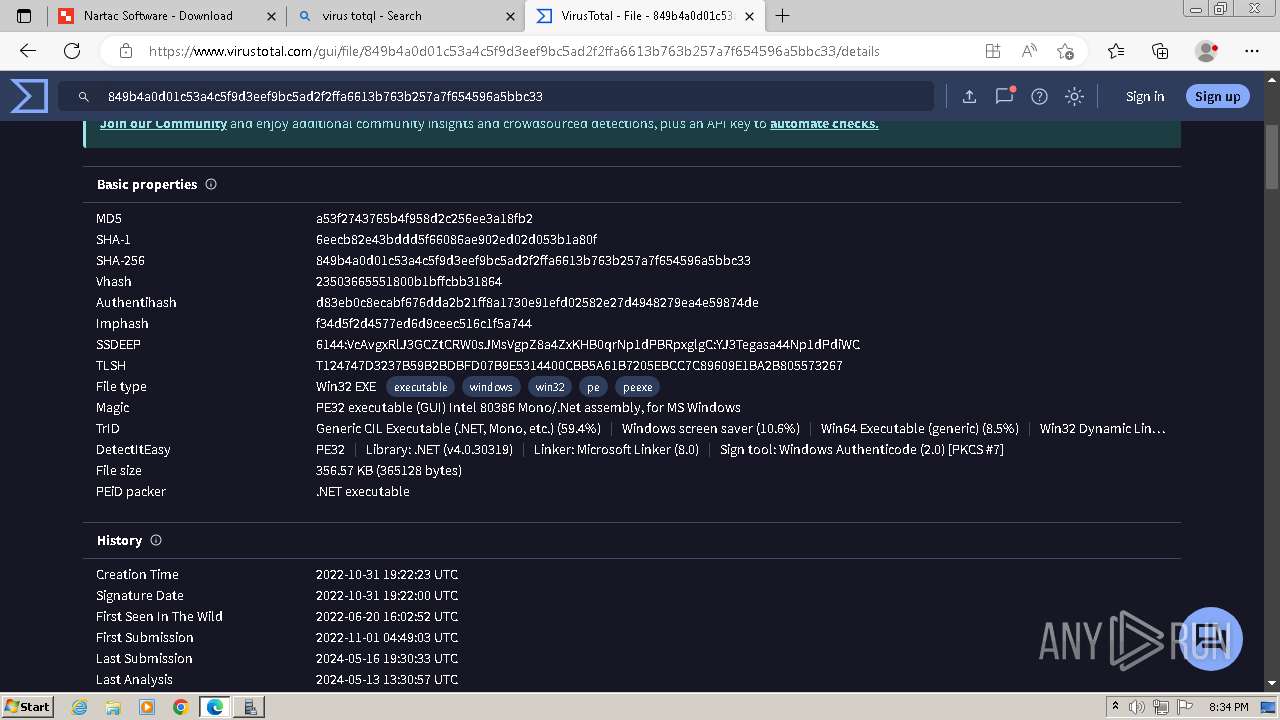
Task: Click the executable tag
Action: click(x=420, y=387)
